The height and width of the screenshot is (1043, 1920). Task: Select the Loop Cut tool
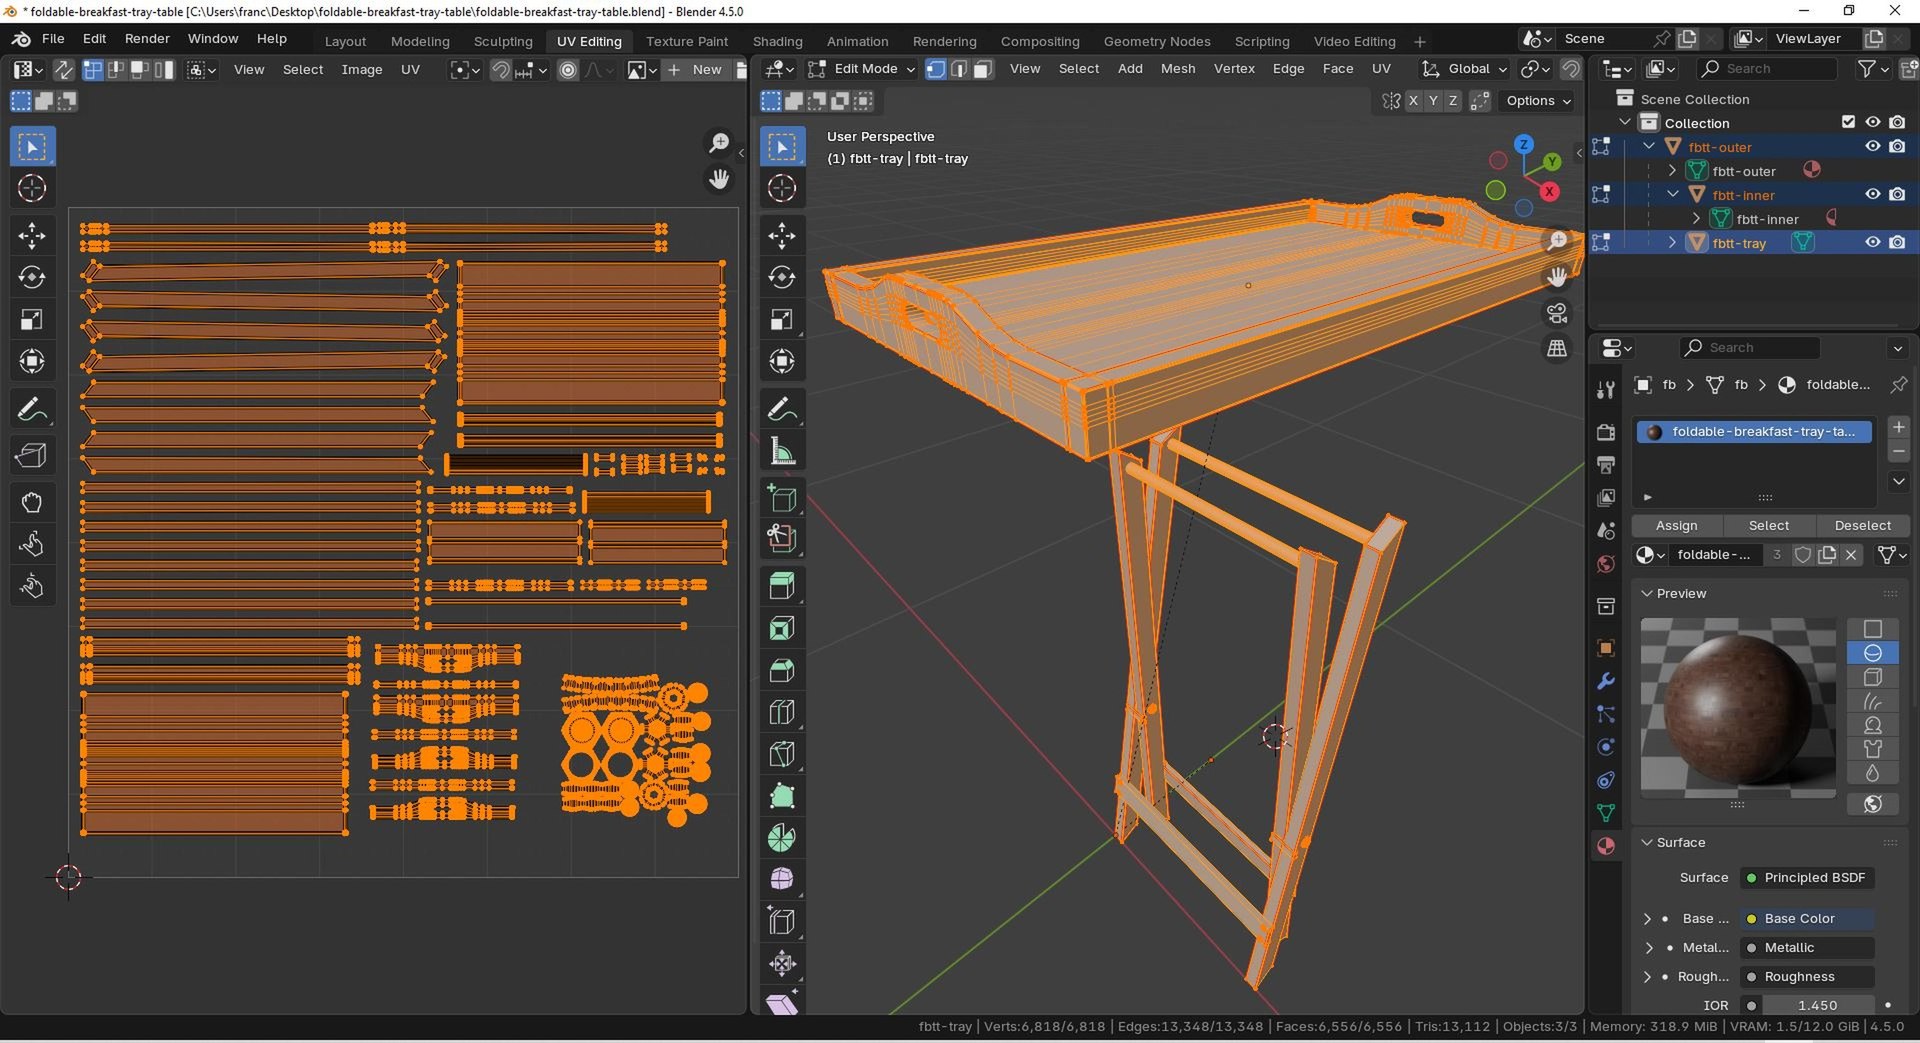[782, 712]
